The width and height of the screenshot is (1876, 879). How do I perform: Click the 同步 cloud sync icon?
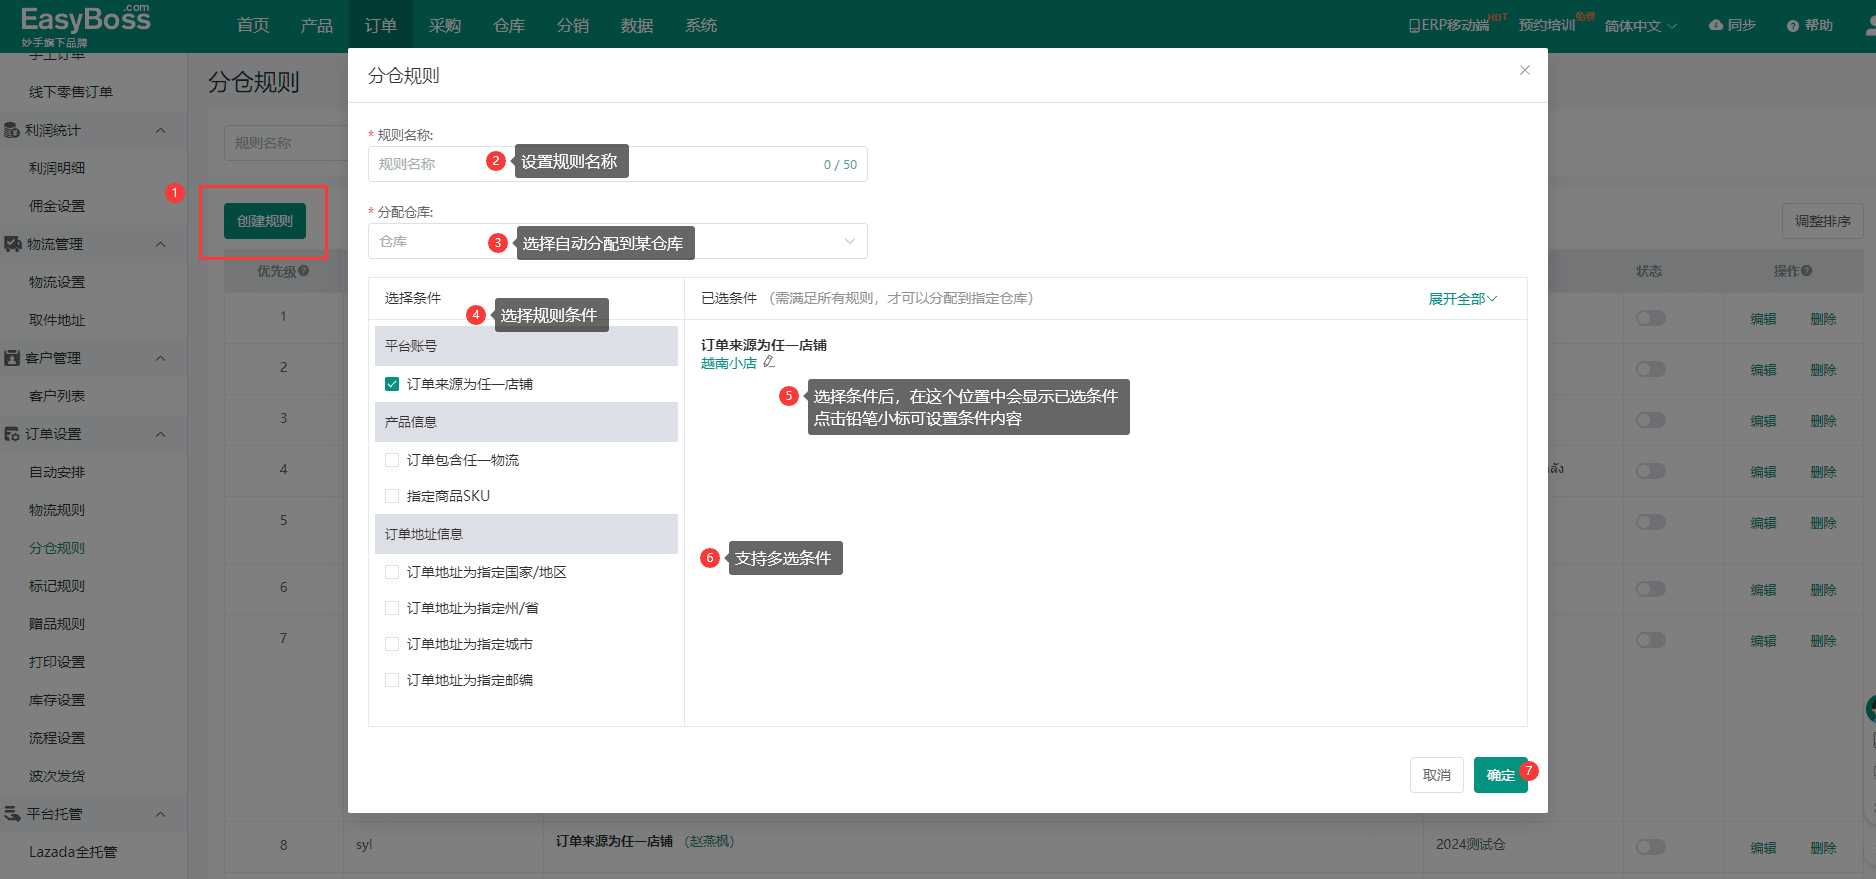pos(1716,25)
